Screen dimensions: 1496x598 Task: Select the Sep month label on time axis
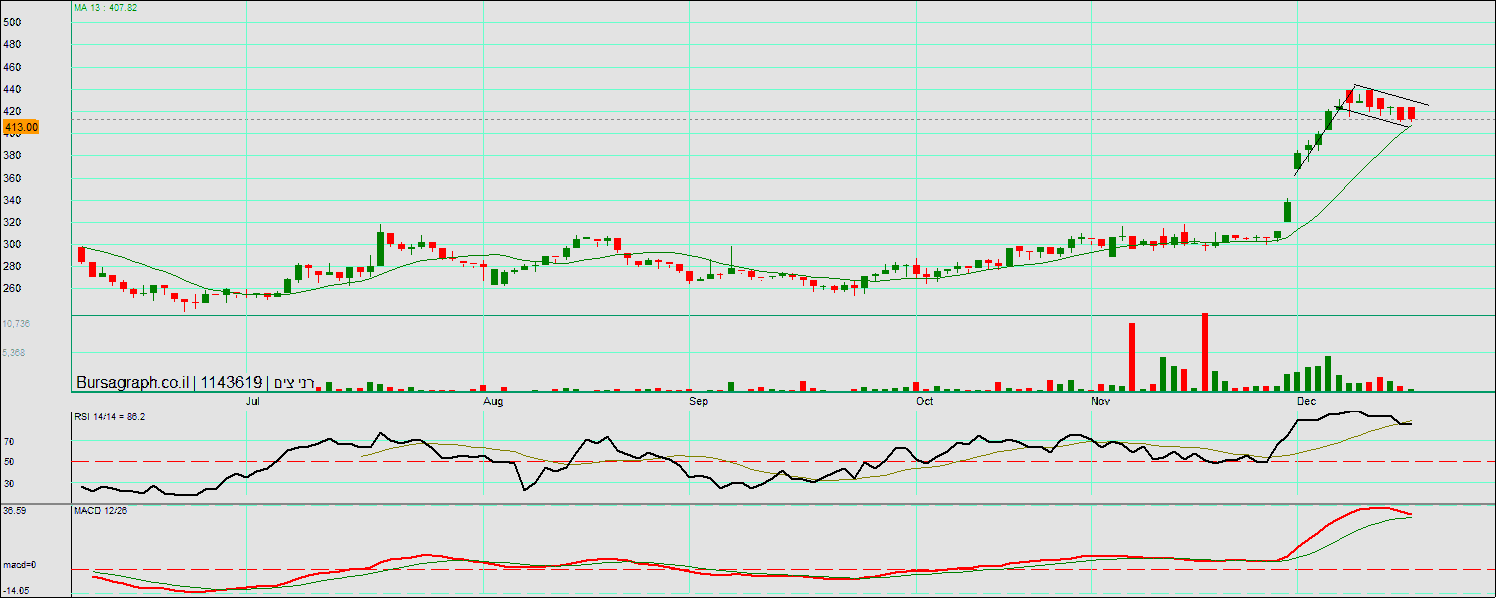tap(699, 401)
